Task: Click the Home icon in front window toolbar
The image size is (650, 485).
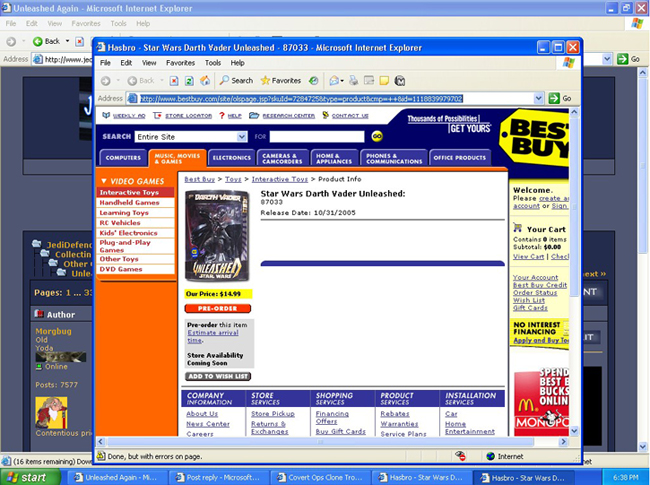Action: pyautogui.click(x=205, y=81)
